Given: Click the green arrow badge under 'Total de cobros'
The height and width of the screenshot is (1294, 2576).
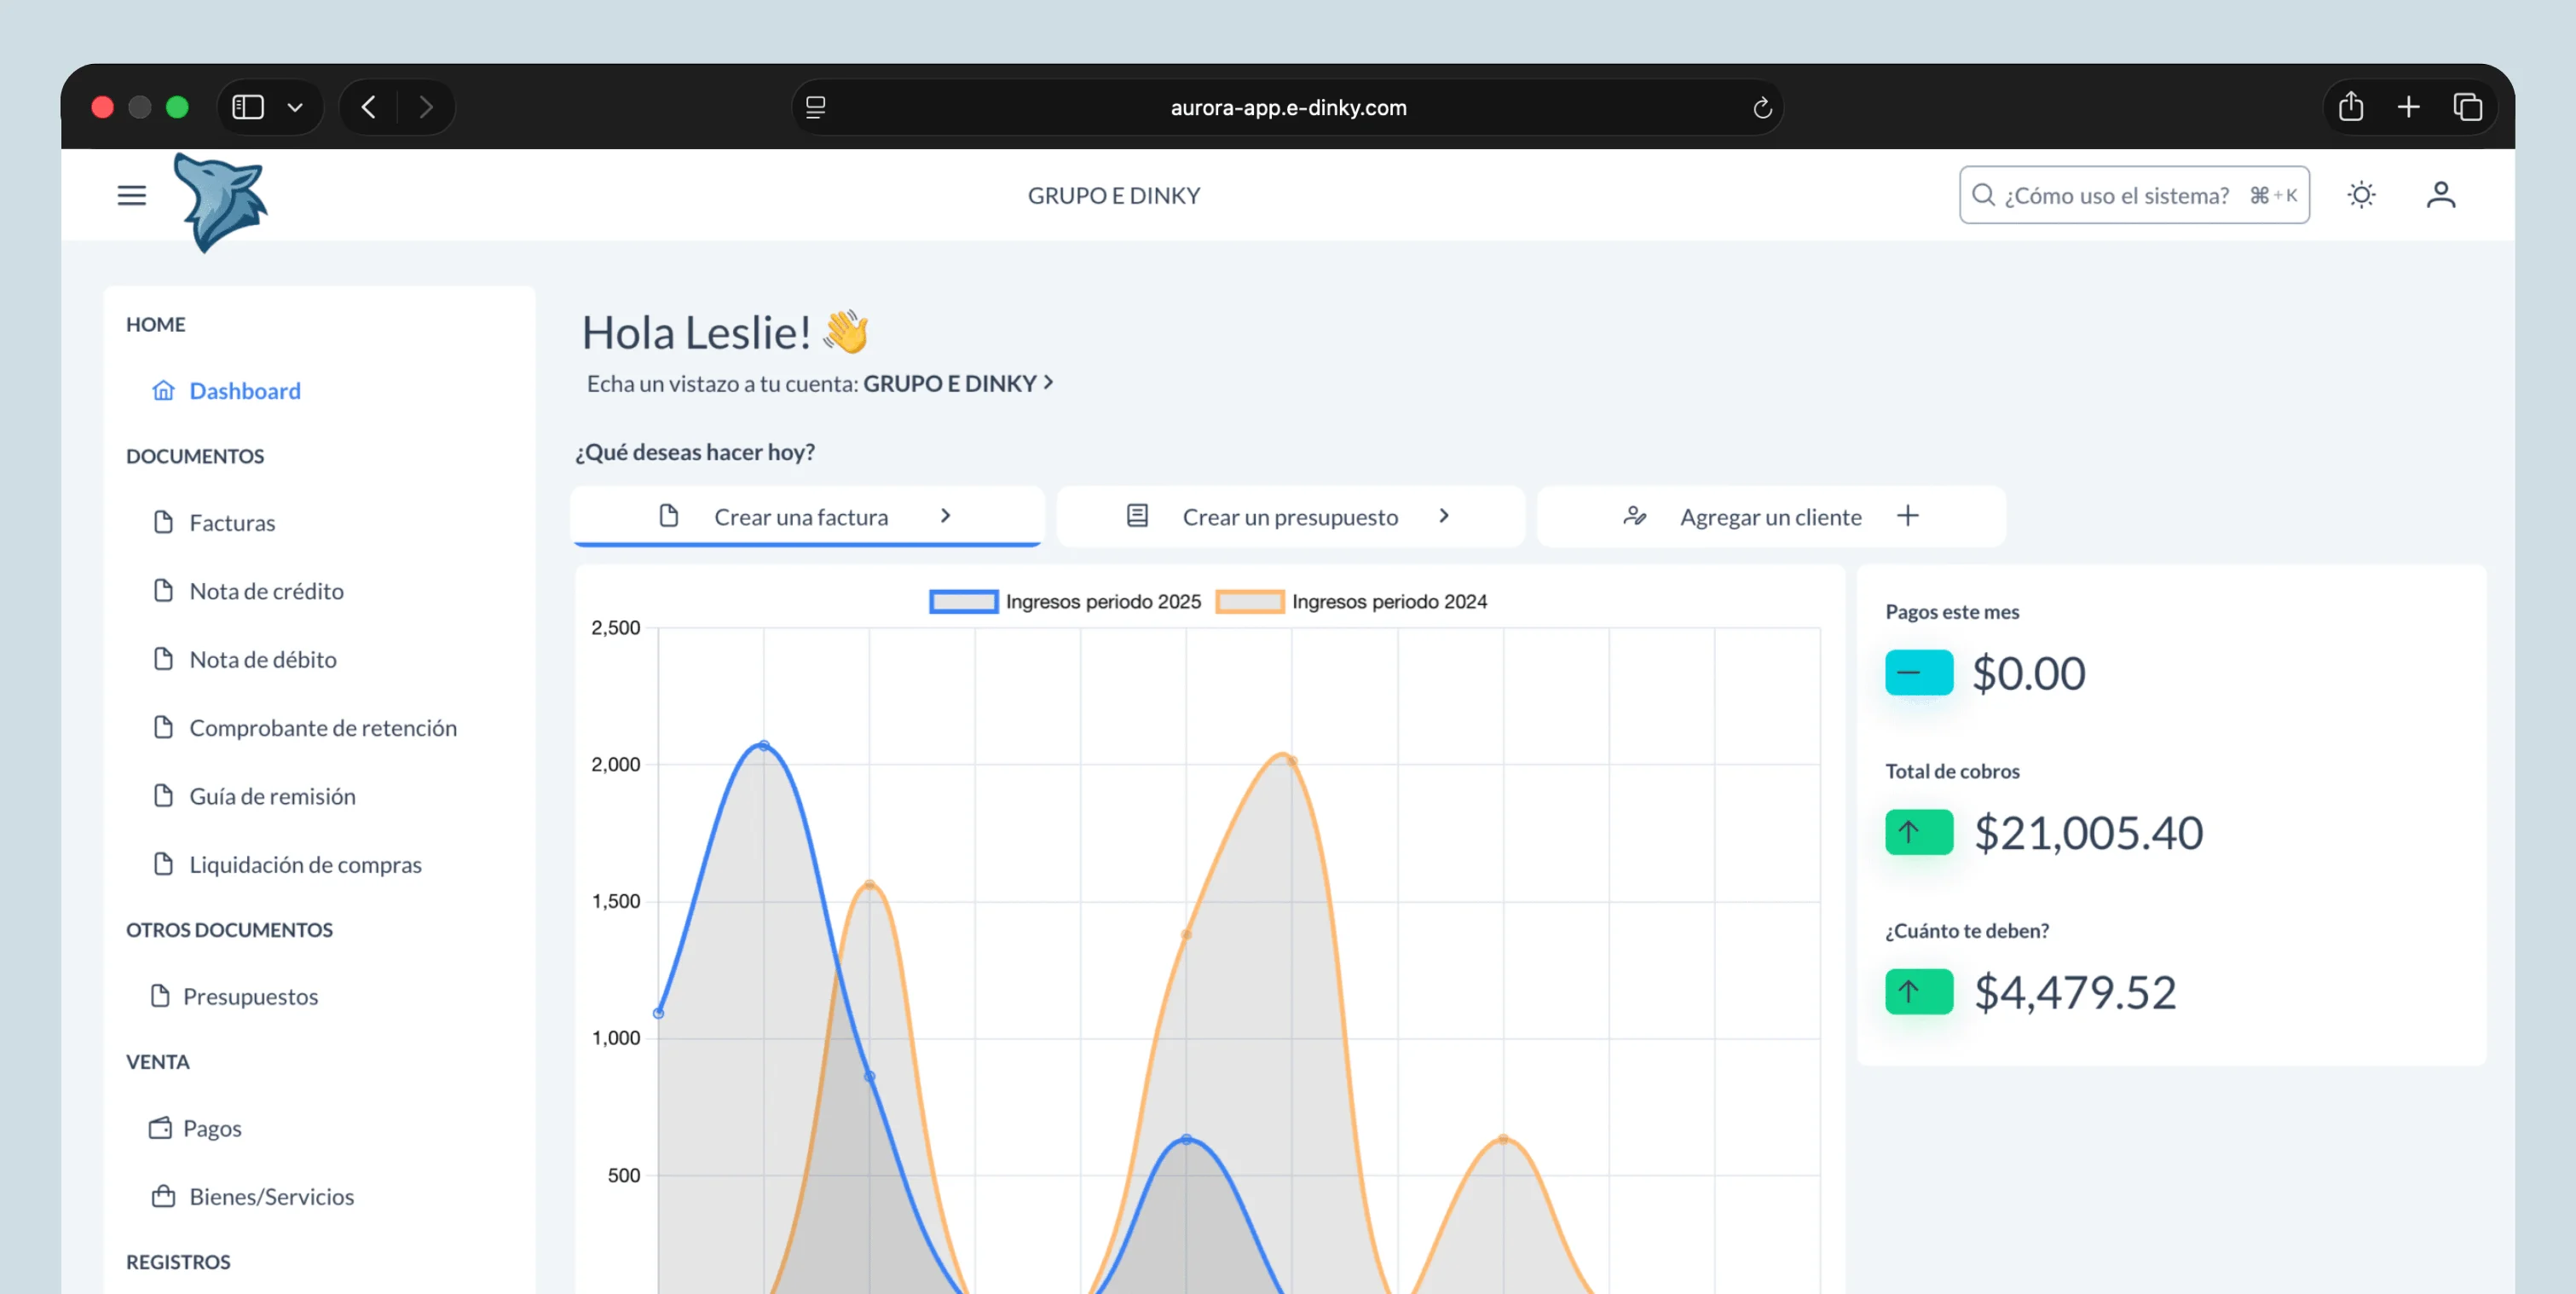Looking at the screenshot, I should [x=1919, y=832].
